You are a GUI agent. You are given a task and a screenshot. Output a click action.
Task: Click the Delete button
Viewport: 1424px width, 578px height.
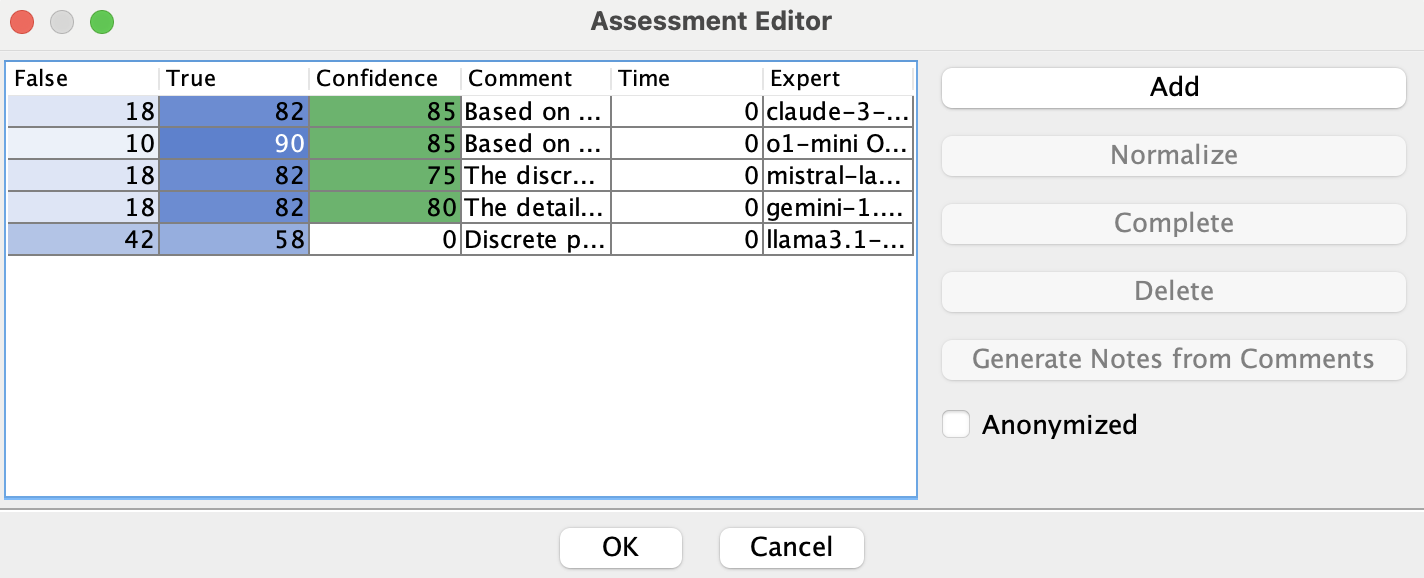(1173, 291)
